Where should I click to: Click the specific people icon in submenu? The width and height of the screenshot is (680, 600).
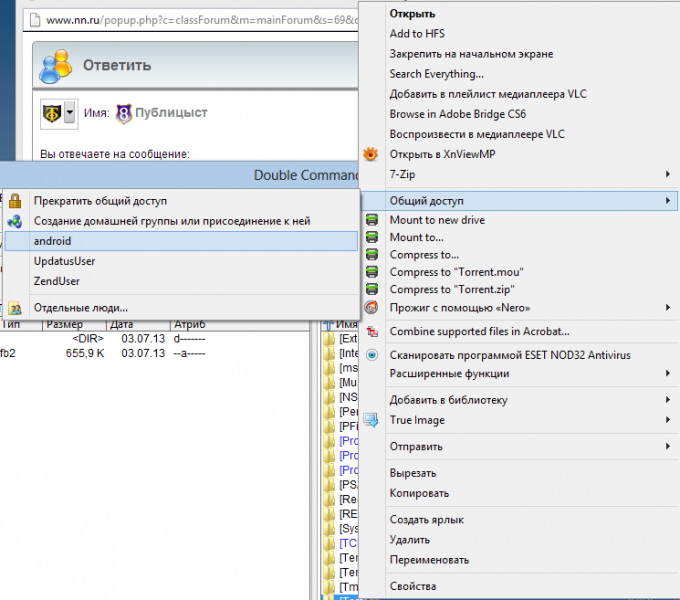pyautogui.click(x=15, y=308)
